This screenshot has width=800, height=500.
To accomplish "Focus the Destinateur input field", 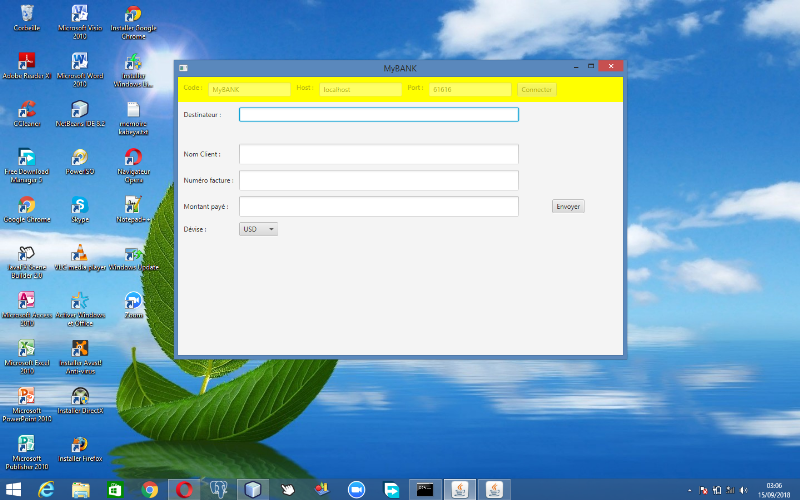I will 379,114.
